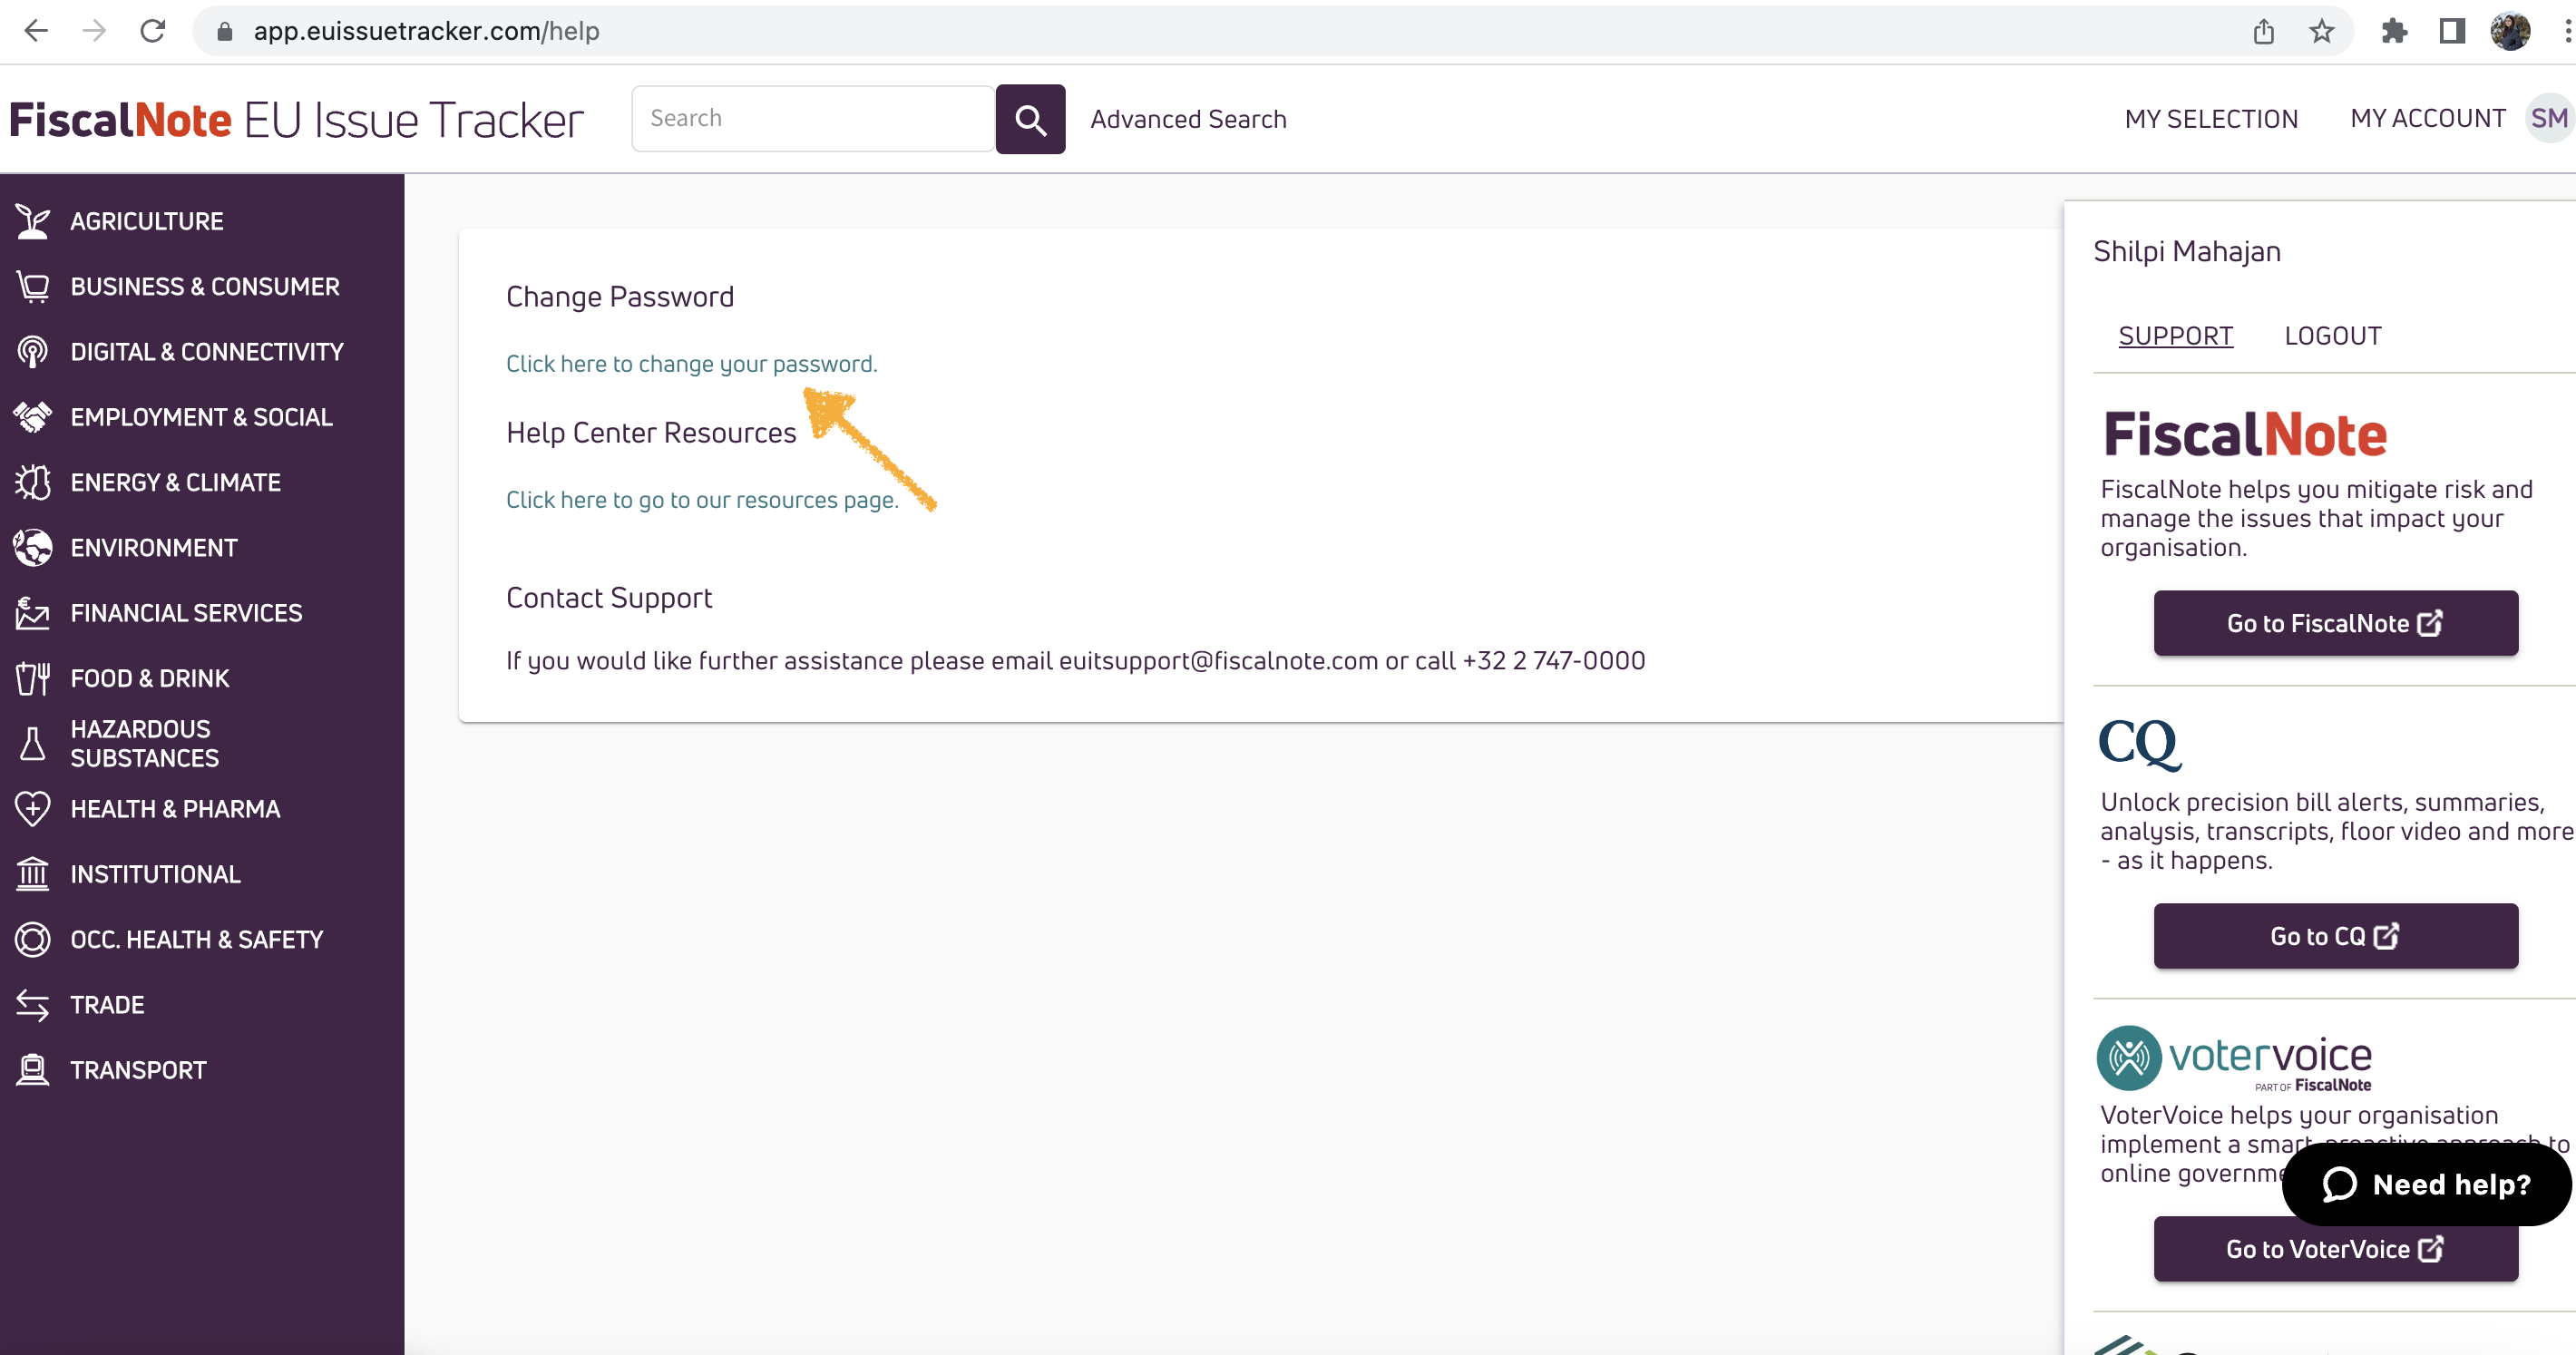Click the Employment & Social handshake icon

click(32, 417)
